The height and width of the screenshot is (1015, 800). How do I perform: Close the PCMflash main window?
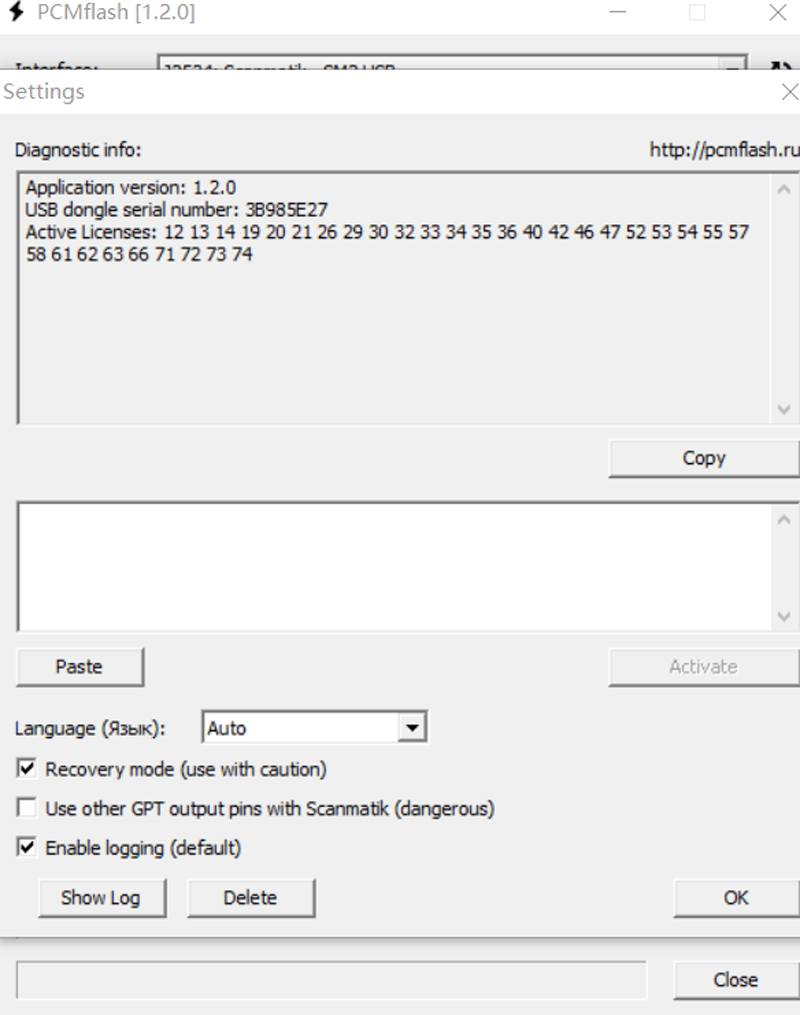(x=777, y=12)
